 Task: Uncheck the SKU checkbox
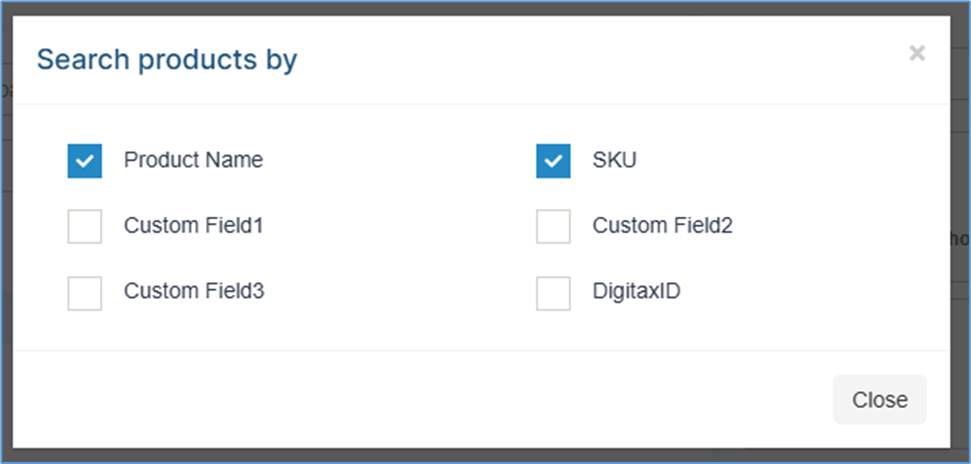tap(553, 161)
